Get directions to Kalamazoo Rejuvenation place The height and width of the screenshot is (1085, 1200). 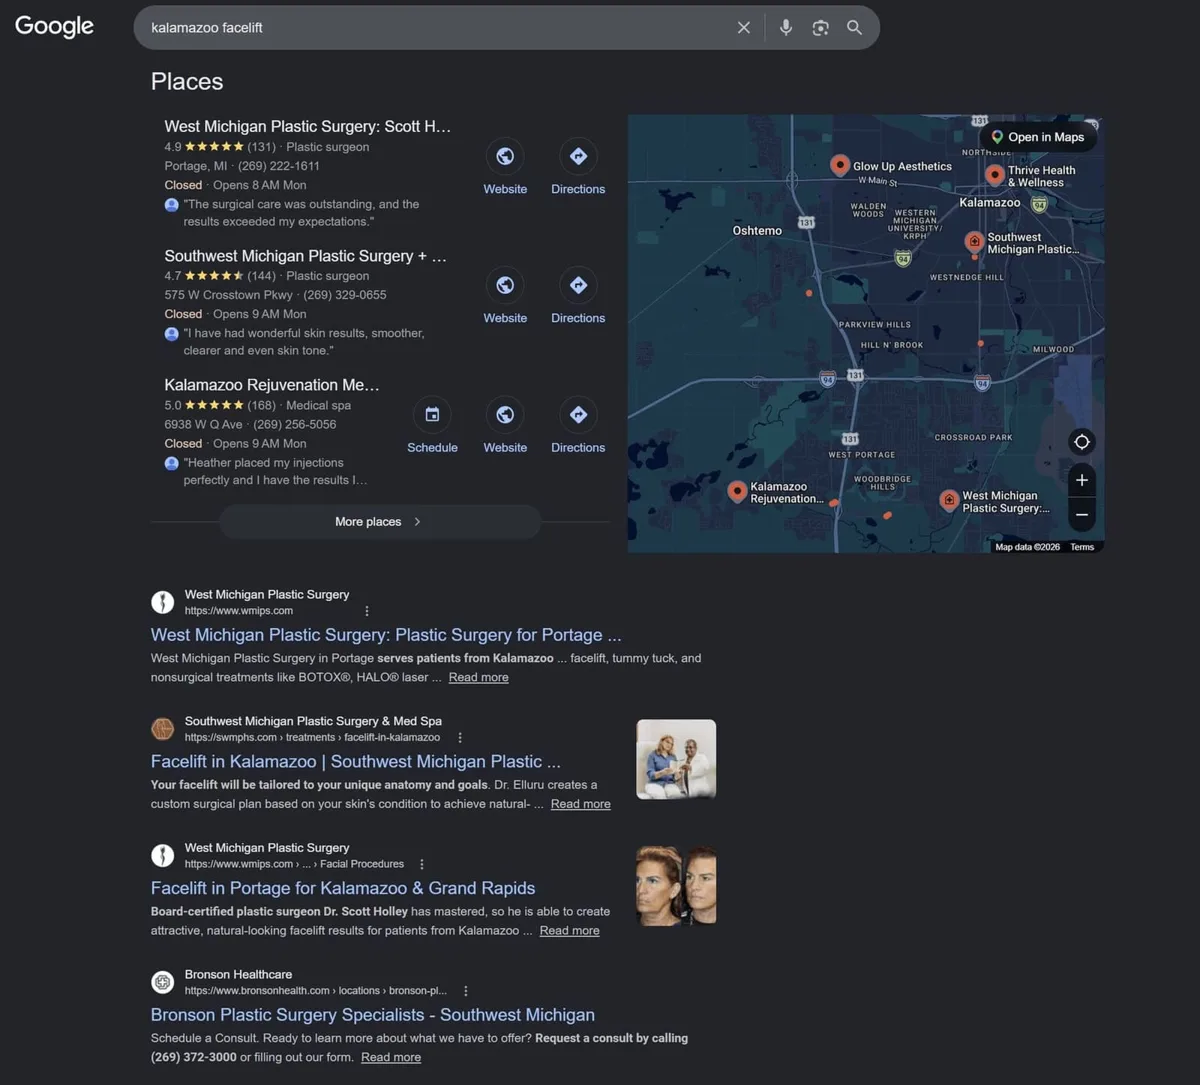[x=578, y=426]
